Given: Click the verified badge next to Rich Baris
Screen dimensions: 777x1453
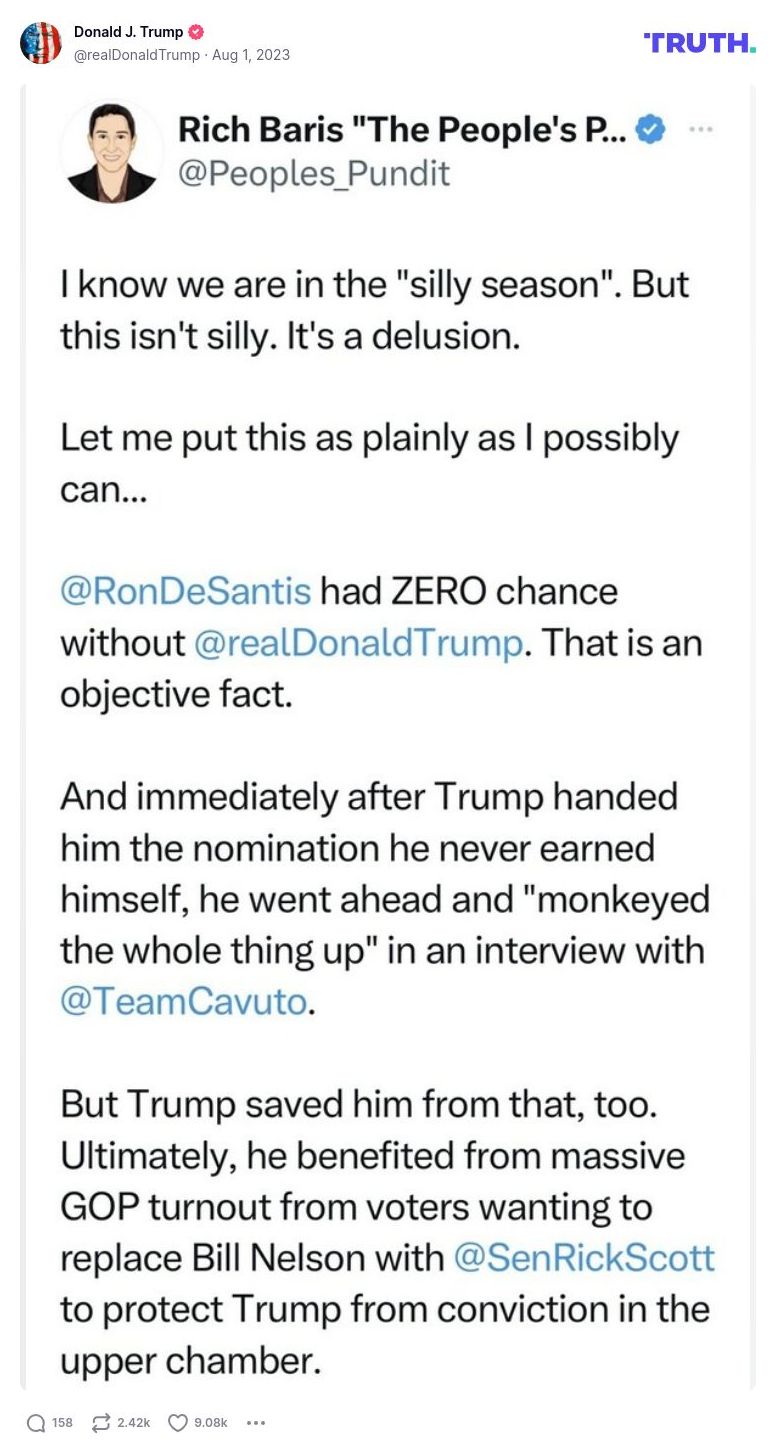Looking at the screenshot, I should coord(650,129).
